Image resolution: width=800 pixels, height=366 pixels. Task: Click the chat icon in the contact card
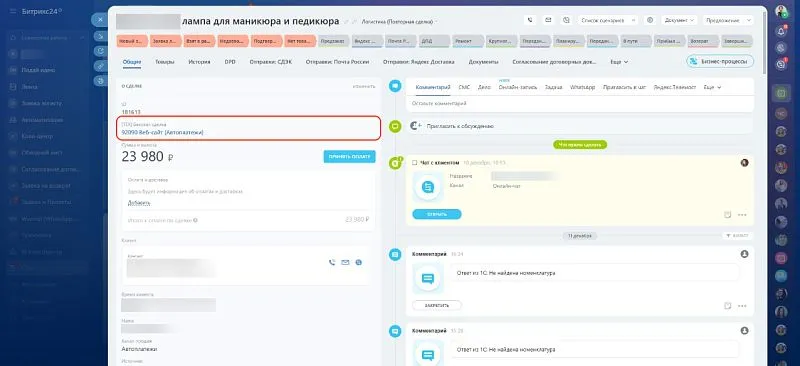(x=359, y=262)
